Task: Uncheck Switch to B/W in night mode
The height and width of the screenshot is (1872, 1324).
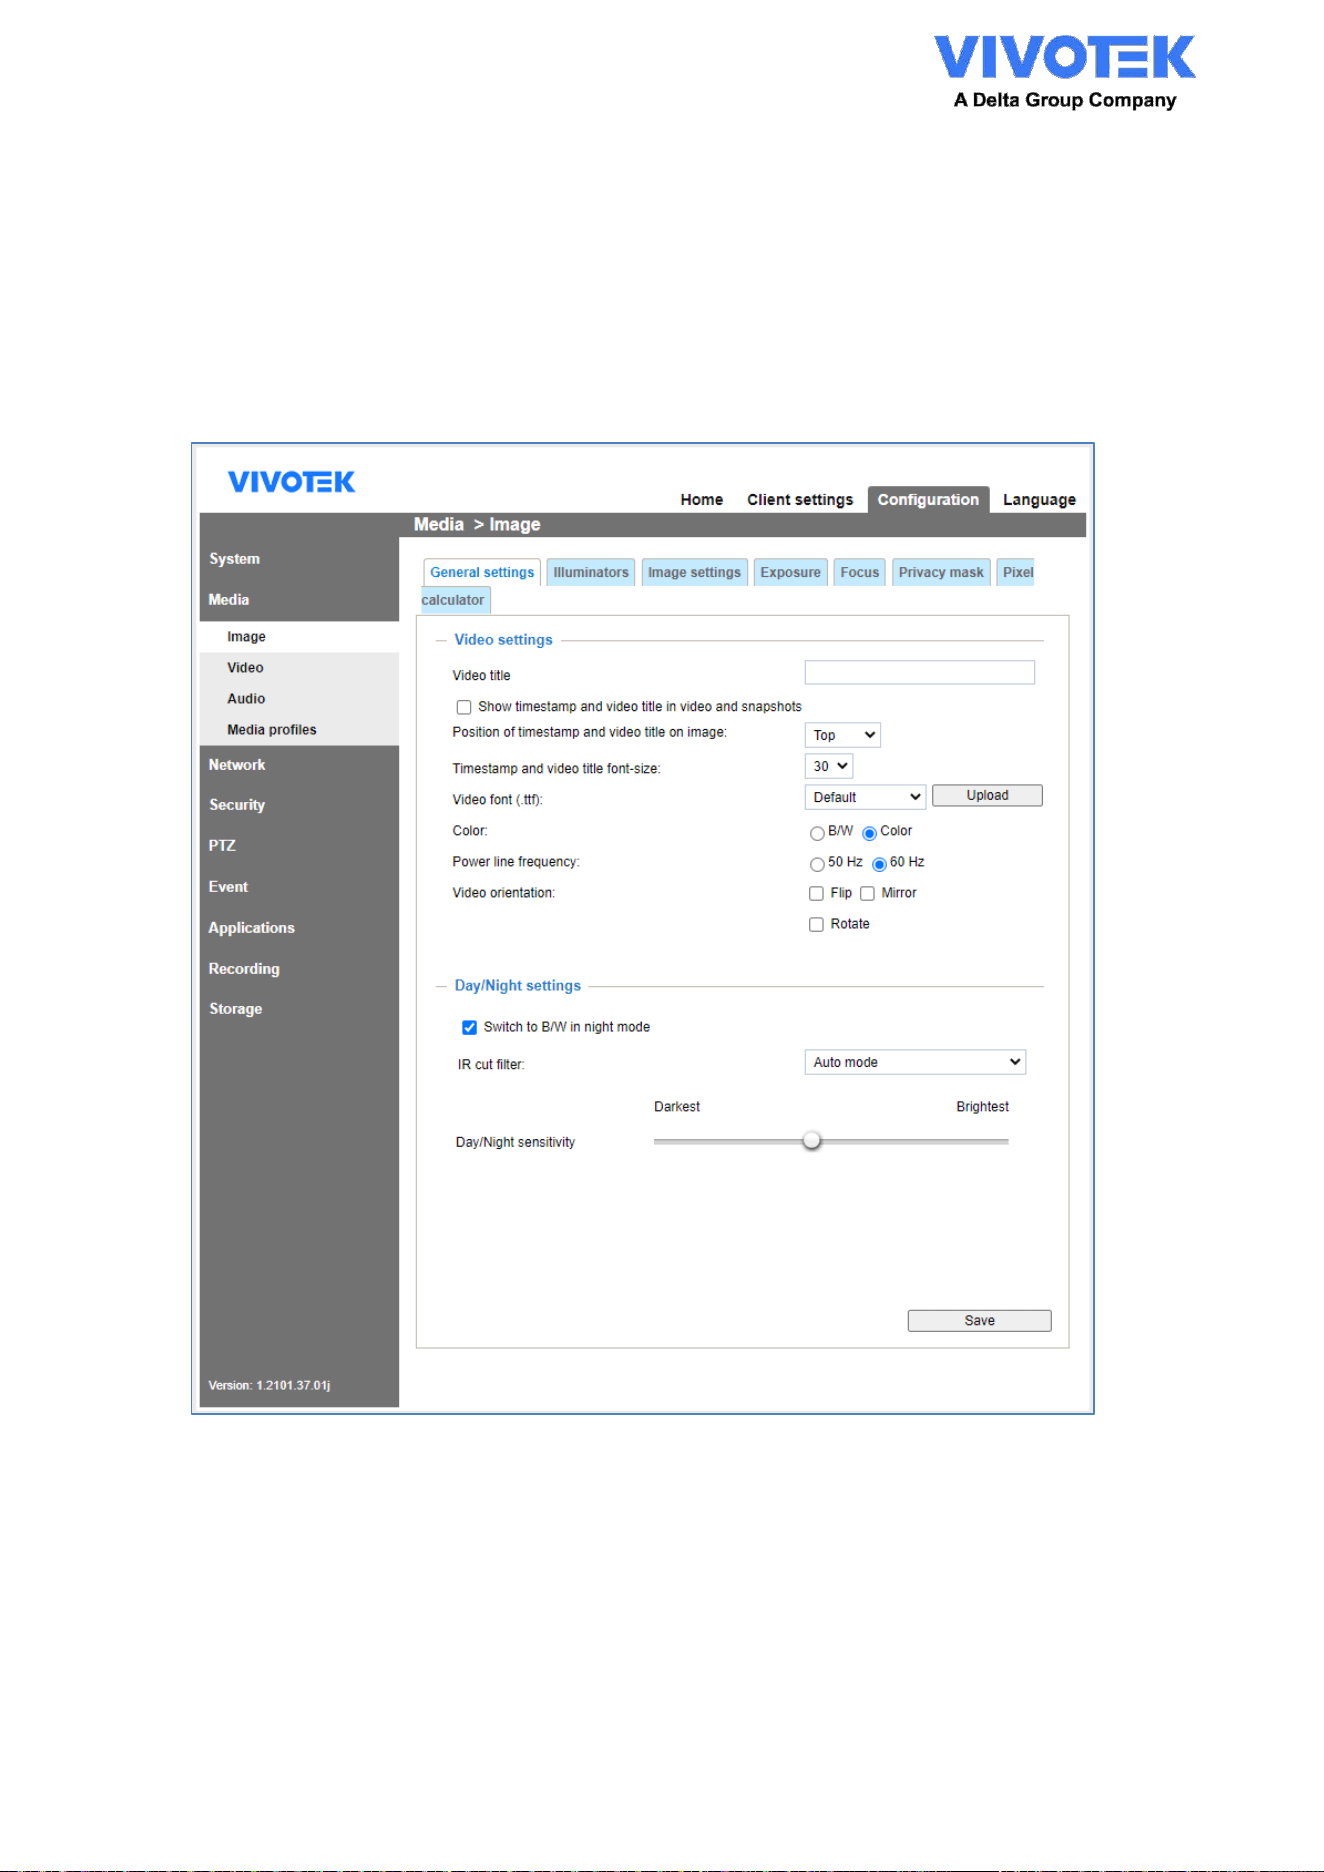Action: pos(469,1027)
